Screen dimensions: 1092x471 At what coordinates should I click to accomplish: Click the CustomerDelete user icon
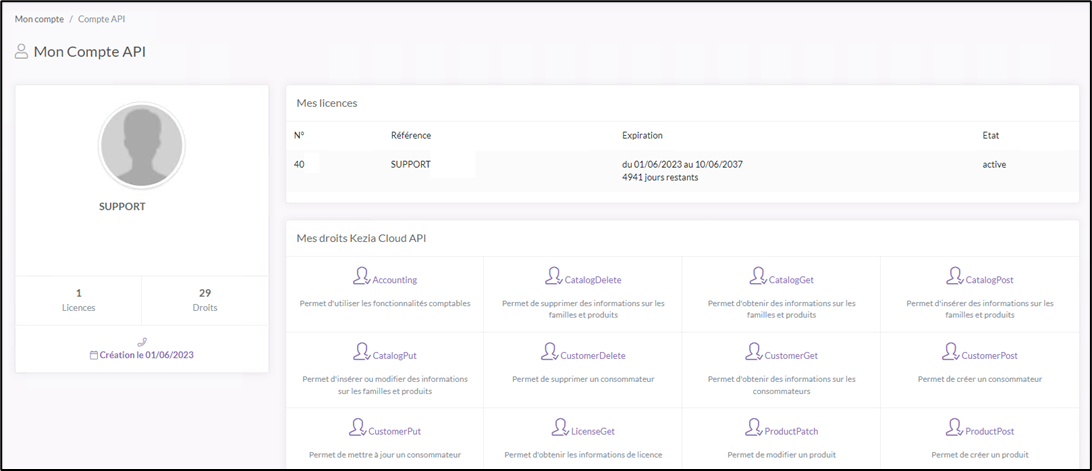[549, 352]
